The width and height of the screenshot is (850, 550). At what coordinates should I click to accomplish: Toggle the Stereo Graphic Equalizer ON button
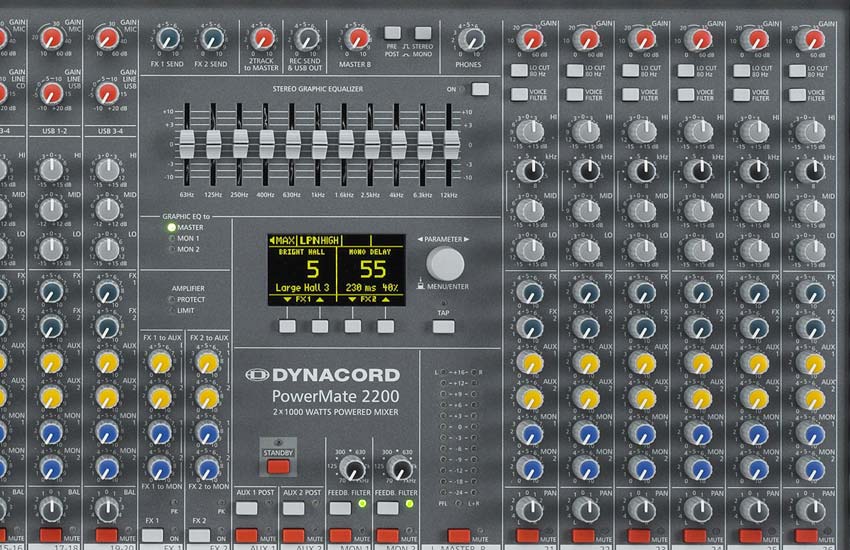pos(481,89)
